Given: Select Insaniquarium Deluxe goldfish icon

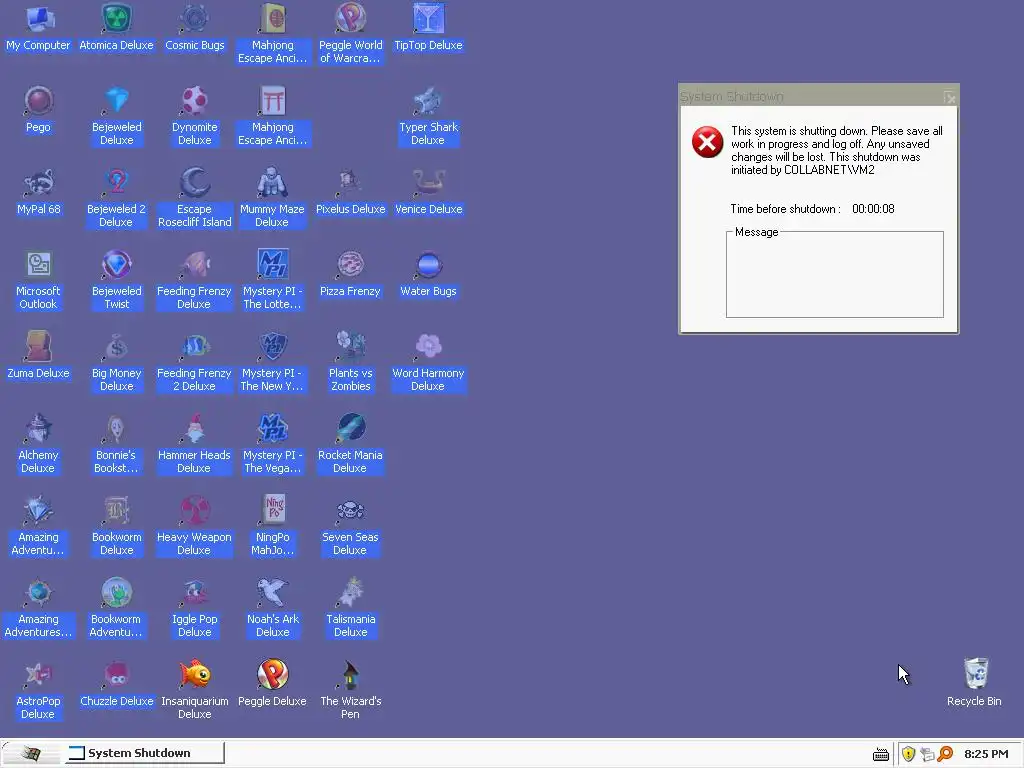Looking at the screenshot, I should click(194, 675).
